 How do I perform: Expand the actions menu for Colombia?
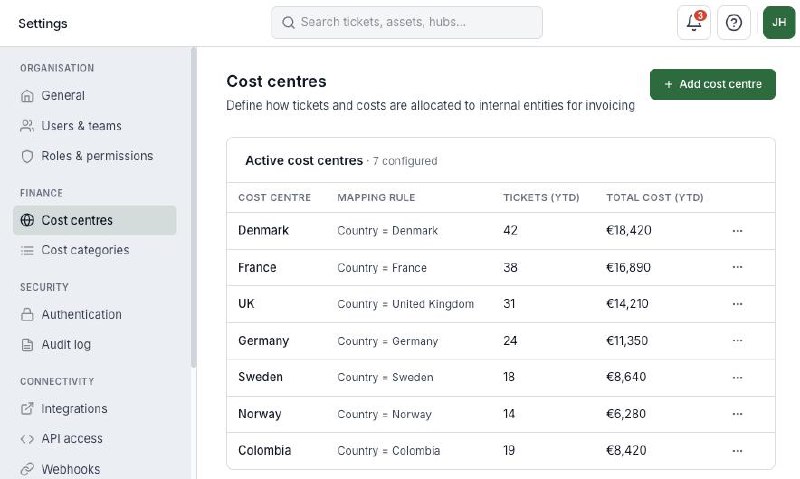(x=738, y=451)
